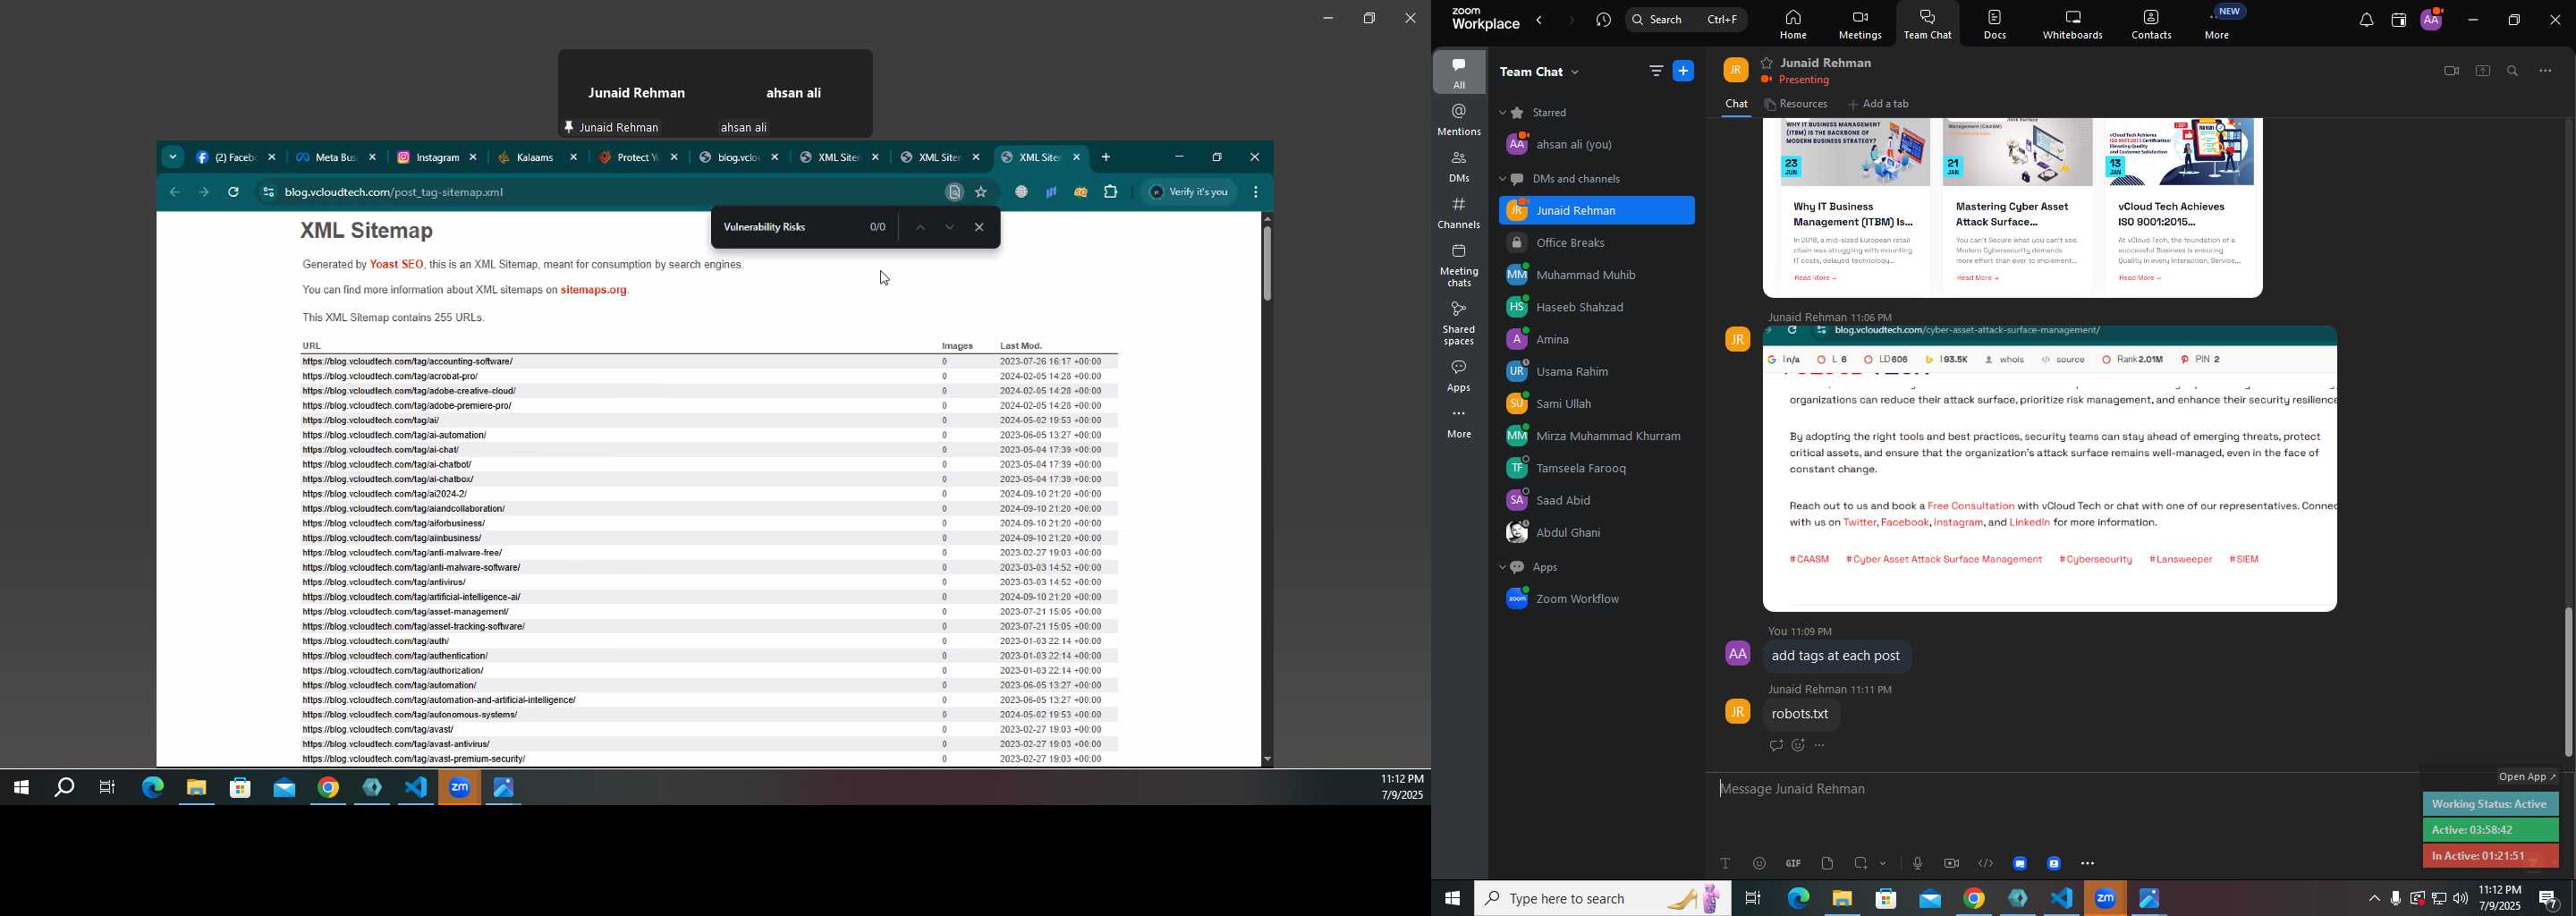This screenshot has height=916, width=2576.
Task: Attach a file using composer file icon
Action: click(1827, 864)
